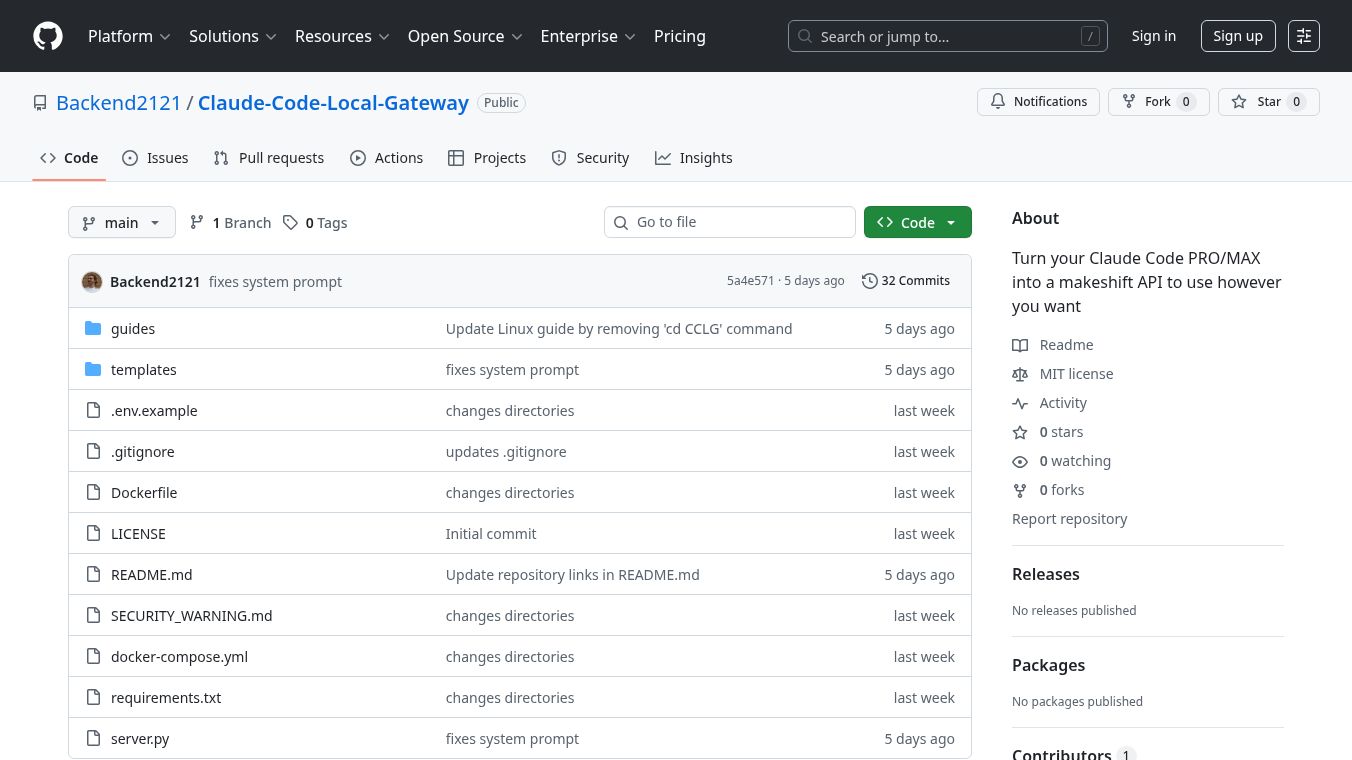Click the Notifications bell icon
This screenshot has width=1352, height=760.
pos(998,102)
